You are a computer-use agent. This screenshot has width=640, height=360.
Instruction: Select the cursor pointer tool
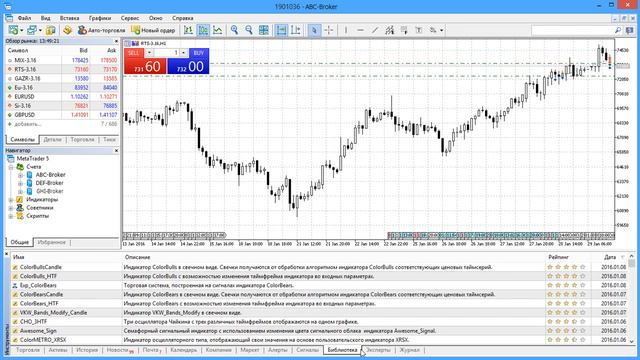pos(314,30)
